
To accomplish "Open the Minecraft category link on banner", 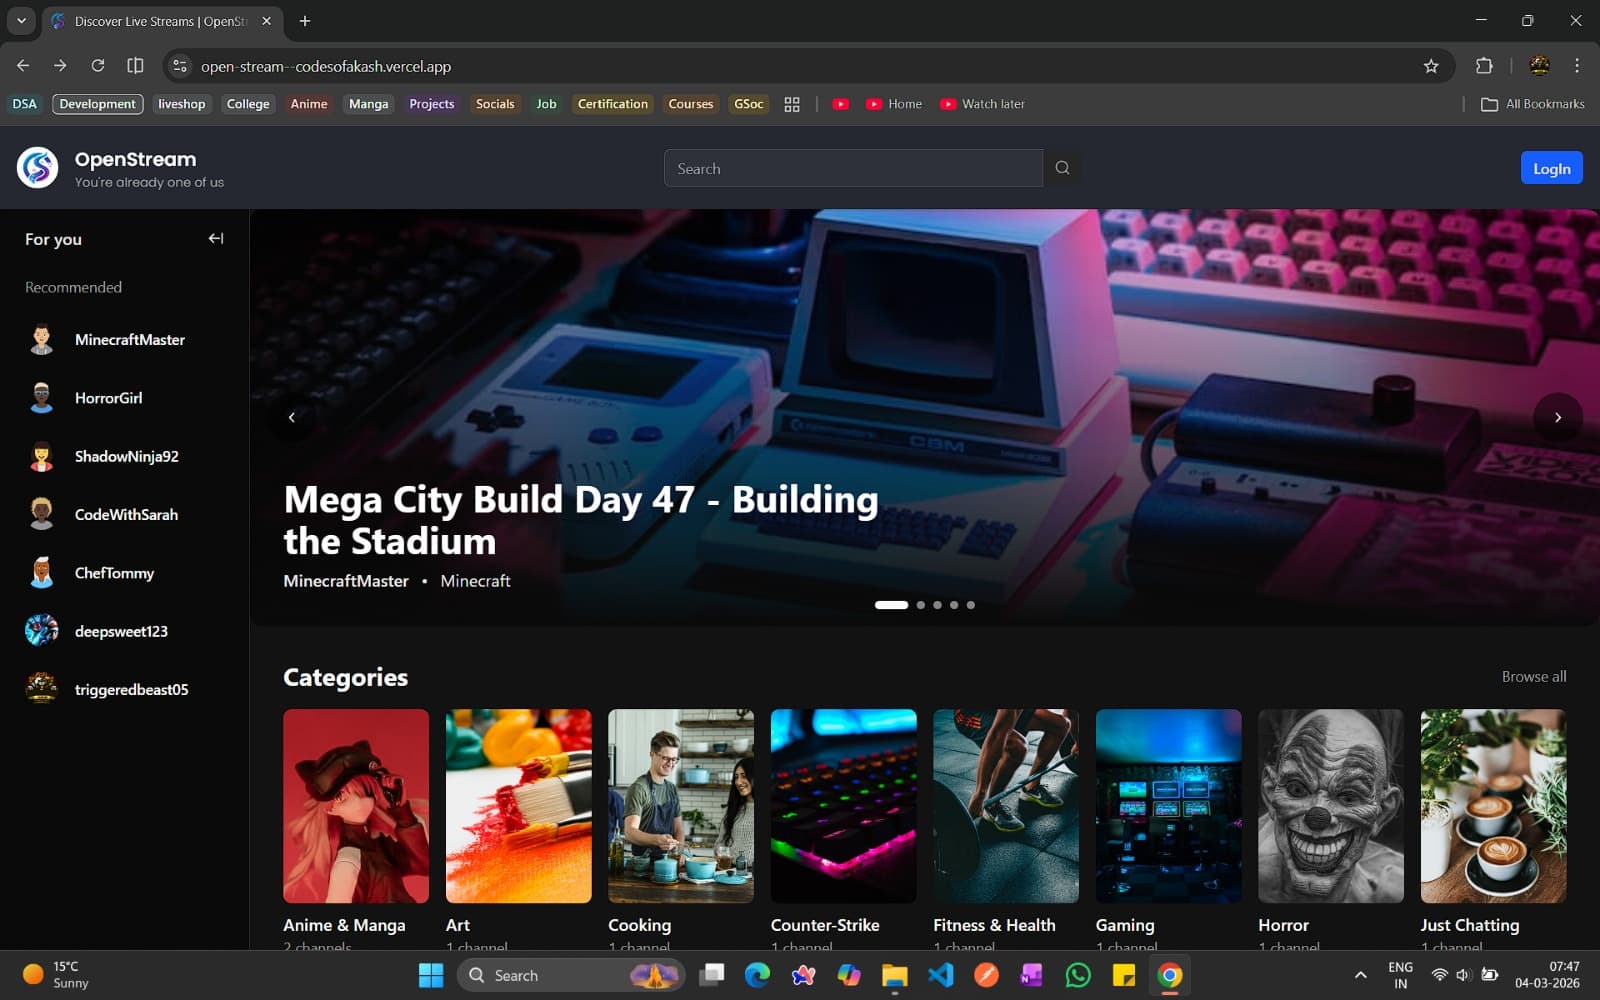I will 475,581.
